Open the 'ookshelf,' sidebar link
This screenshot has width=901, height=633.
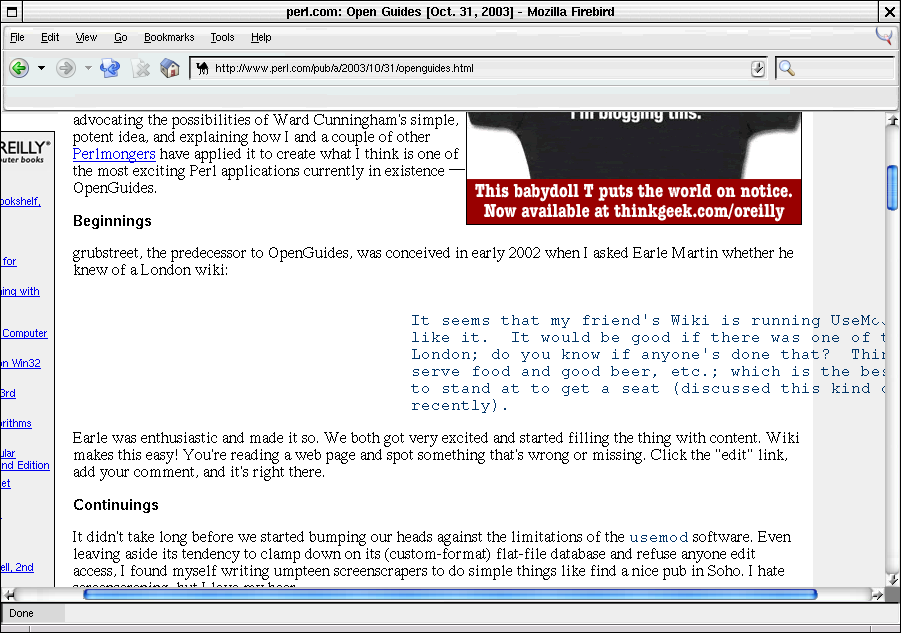tap(21, 201)
